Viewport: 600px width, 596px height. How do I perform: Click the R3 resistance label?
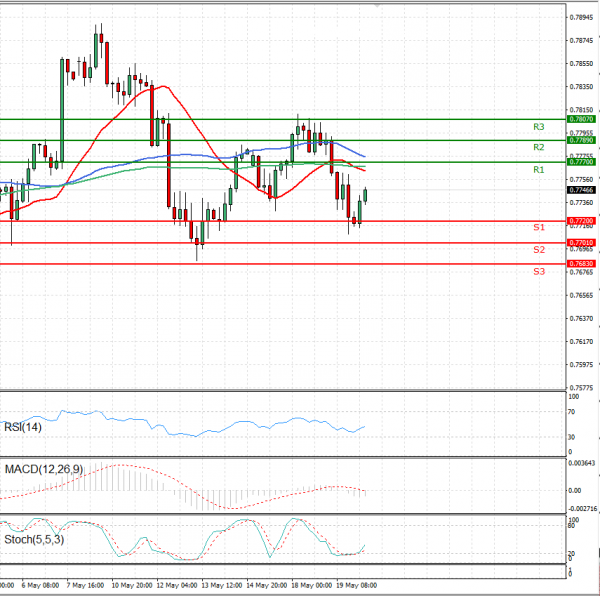539,127
